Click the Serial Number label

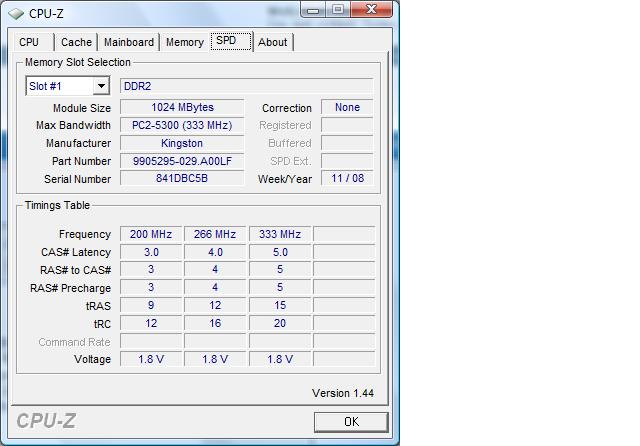tap(78, 179)
